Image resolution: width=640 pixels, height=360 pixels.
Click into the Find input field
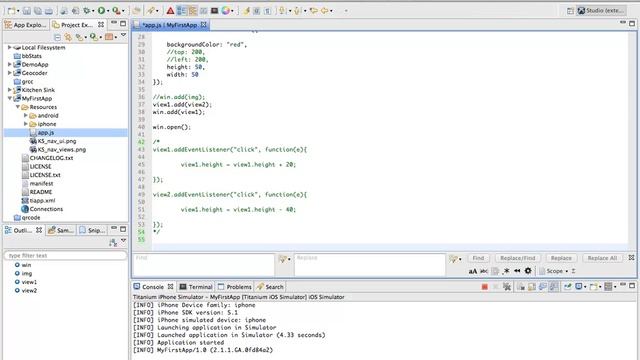pos(204,265)
